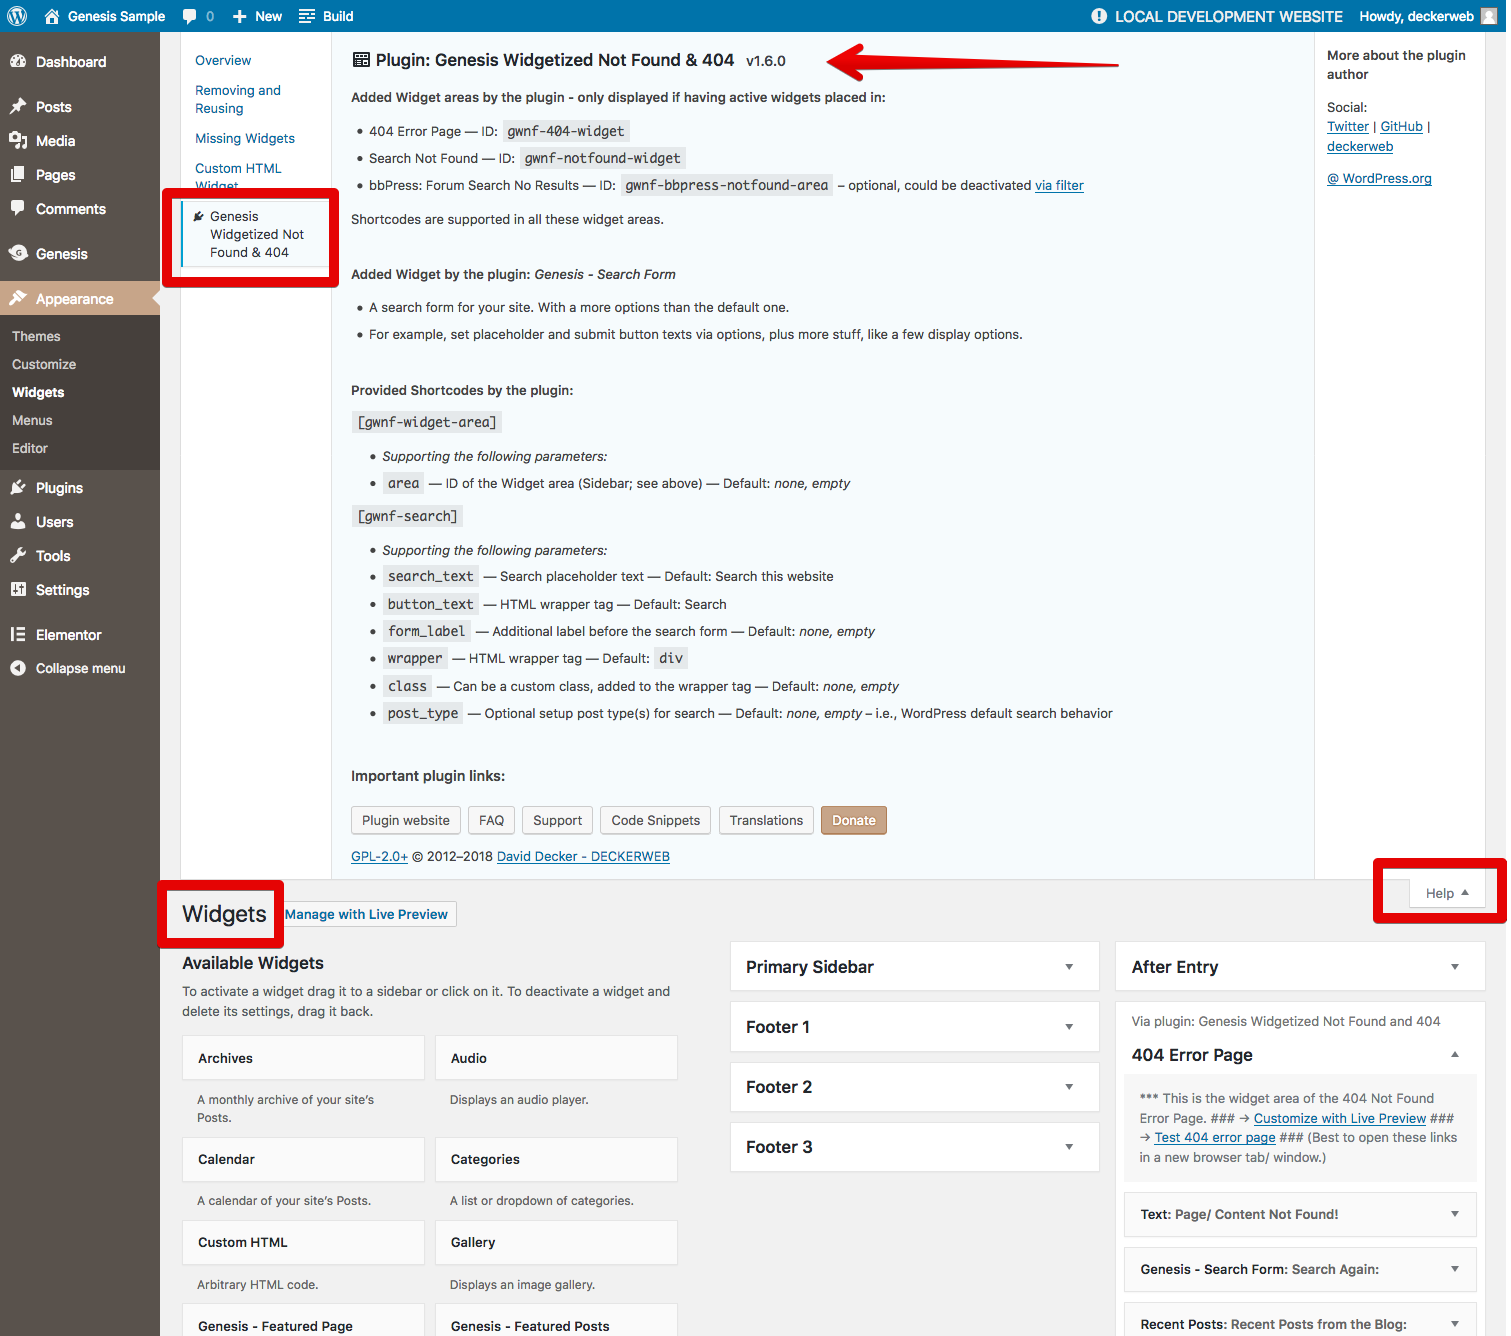The image size is (1511, 1336).
Task: Click the Appearance paintbrush icon
Action: click(x=18, y=298)
